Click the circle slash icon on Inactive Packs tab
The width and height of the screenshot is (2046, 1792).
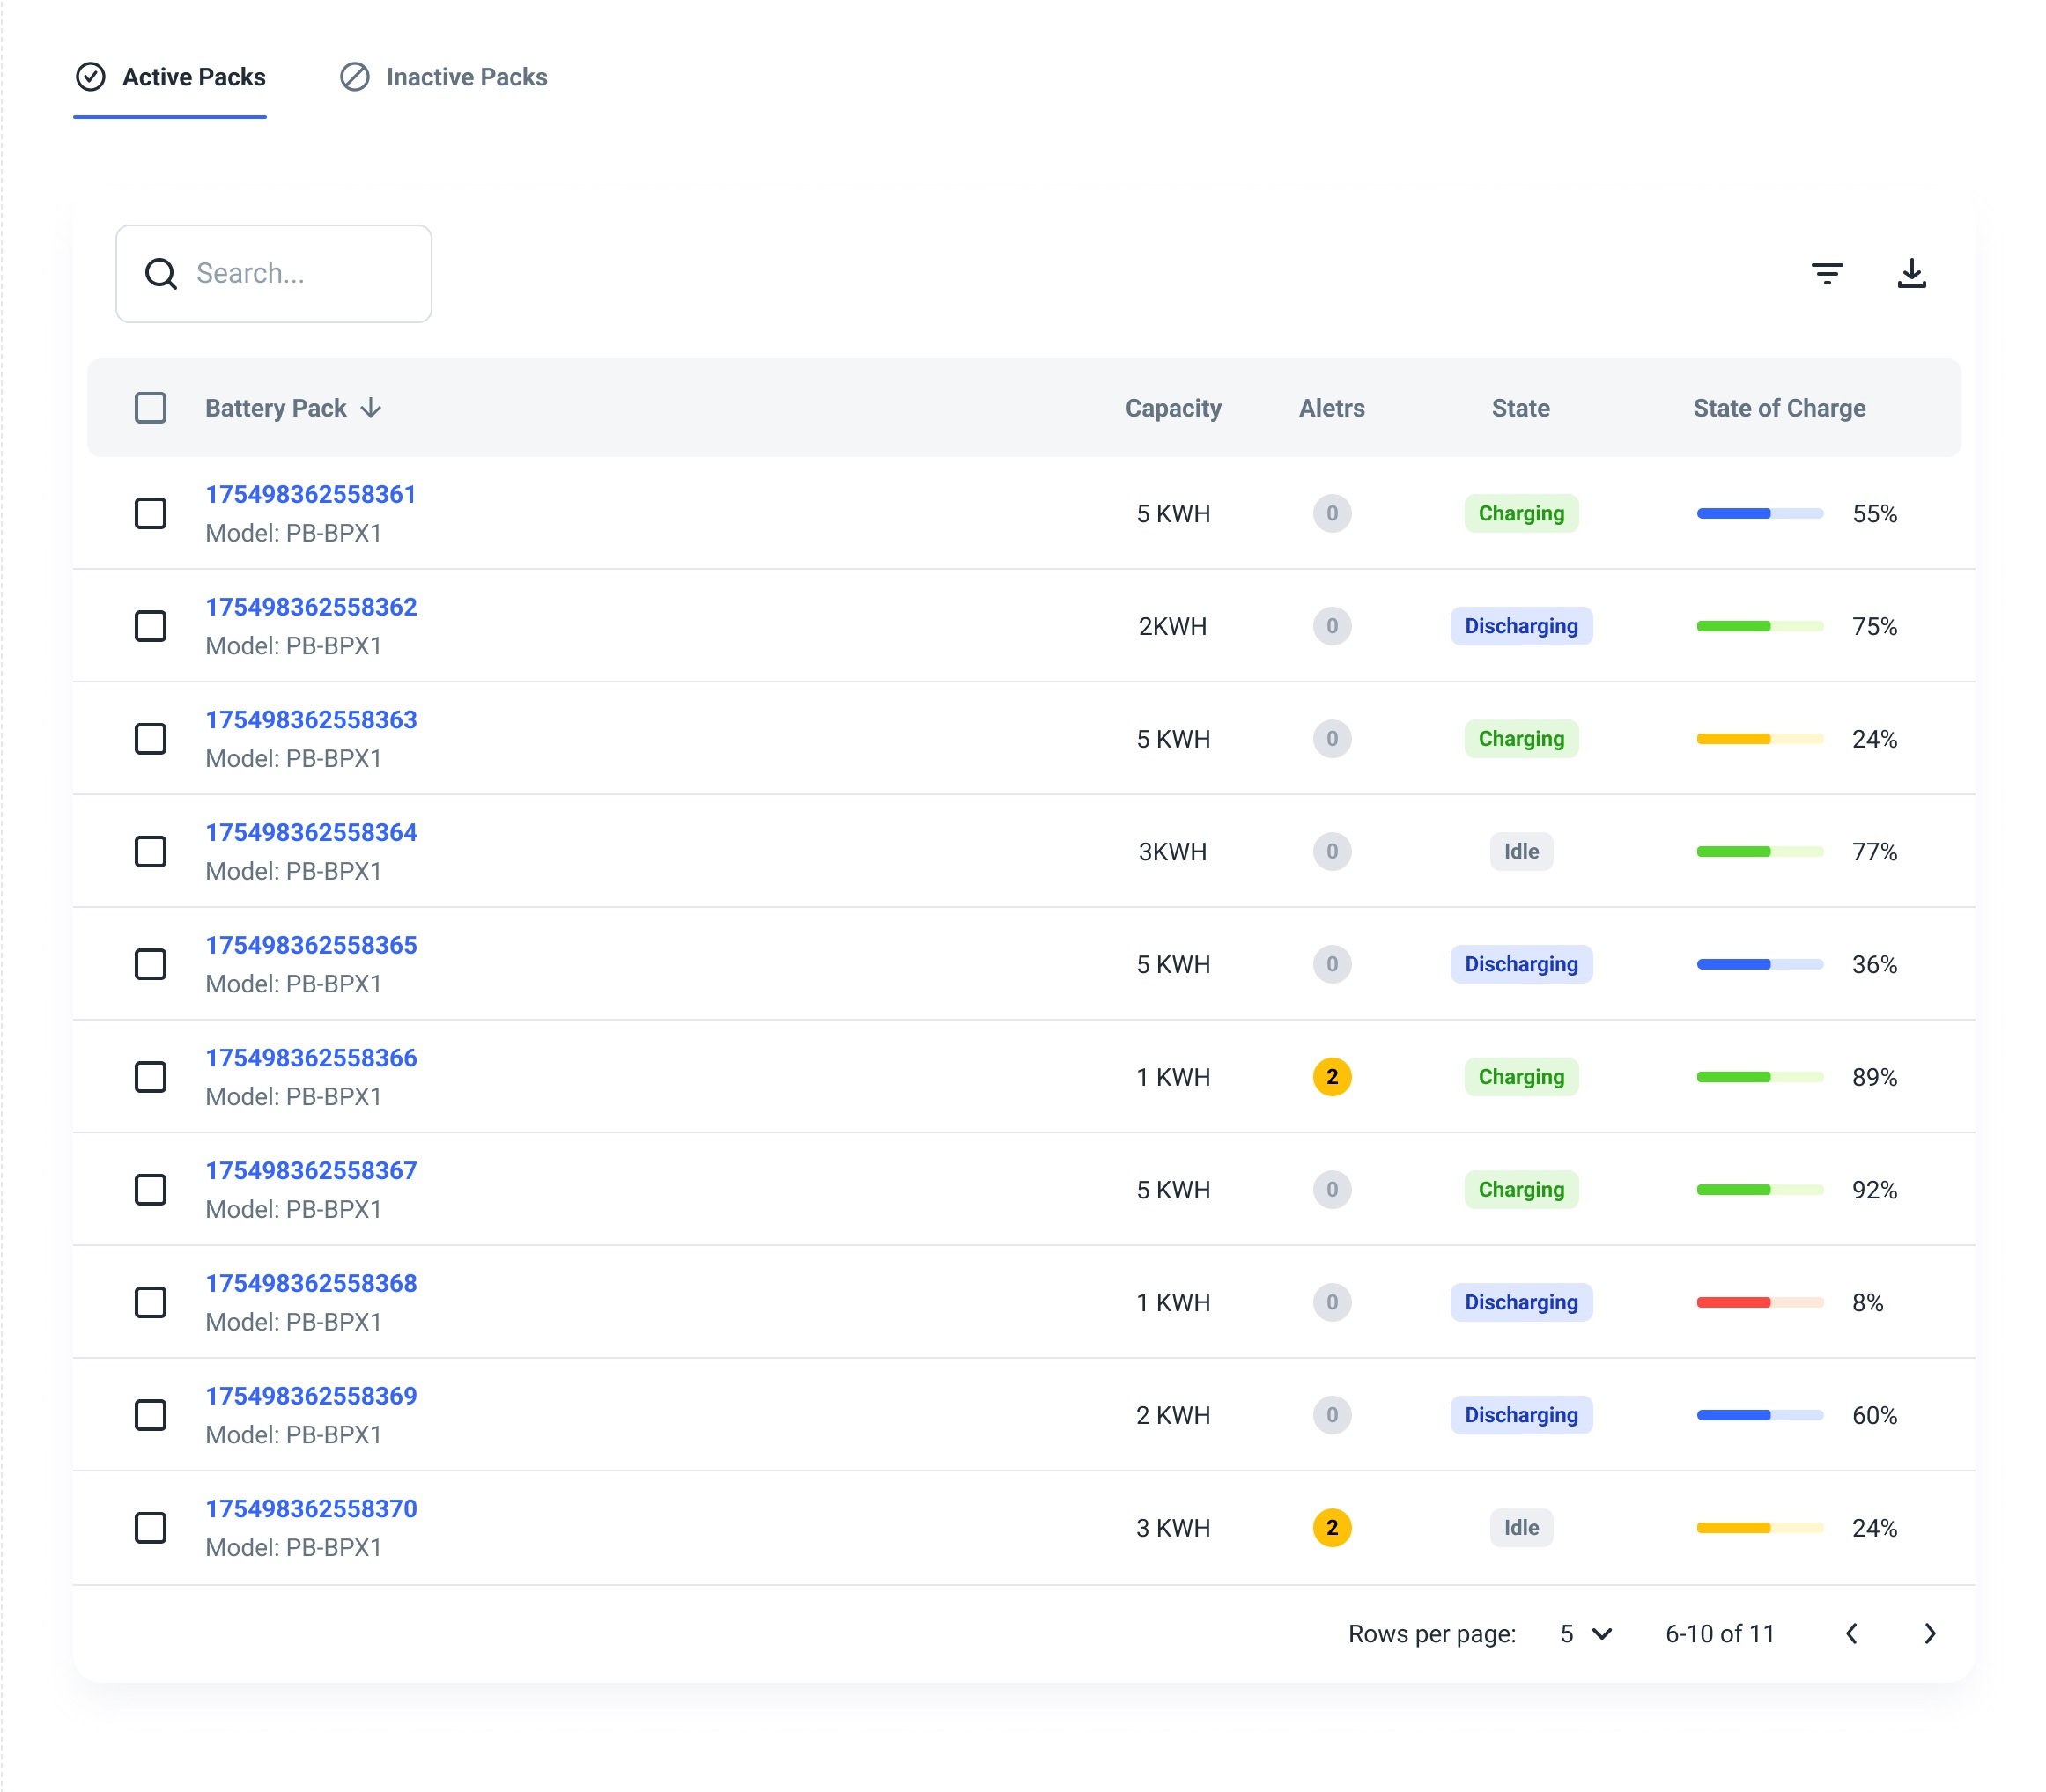click(x=353, y=77)
